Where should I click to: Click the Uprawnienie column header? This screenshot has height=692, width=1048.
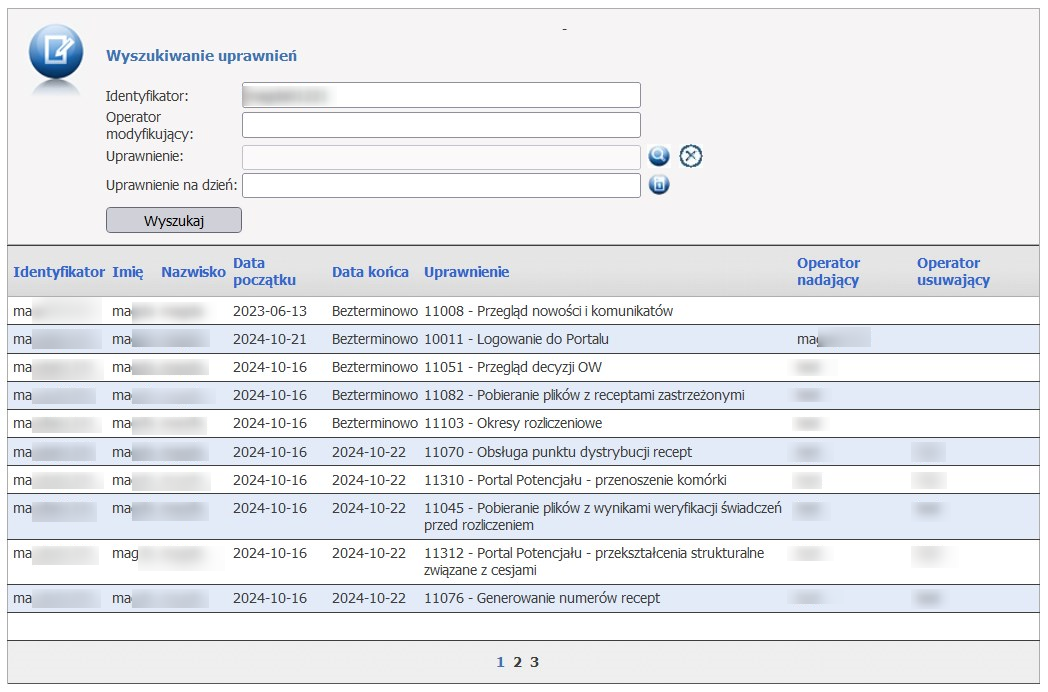[x=467, y=272]
